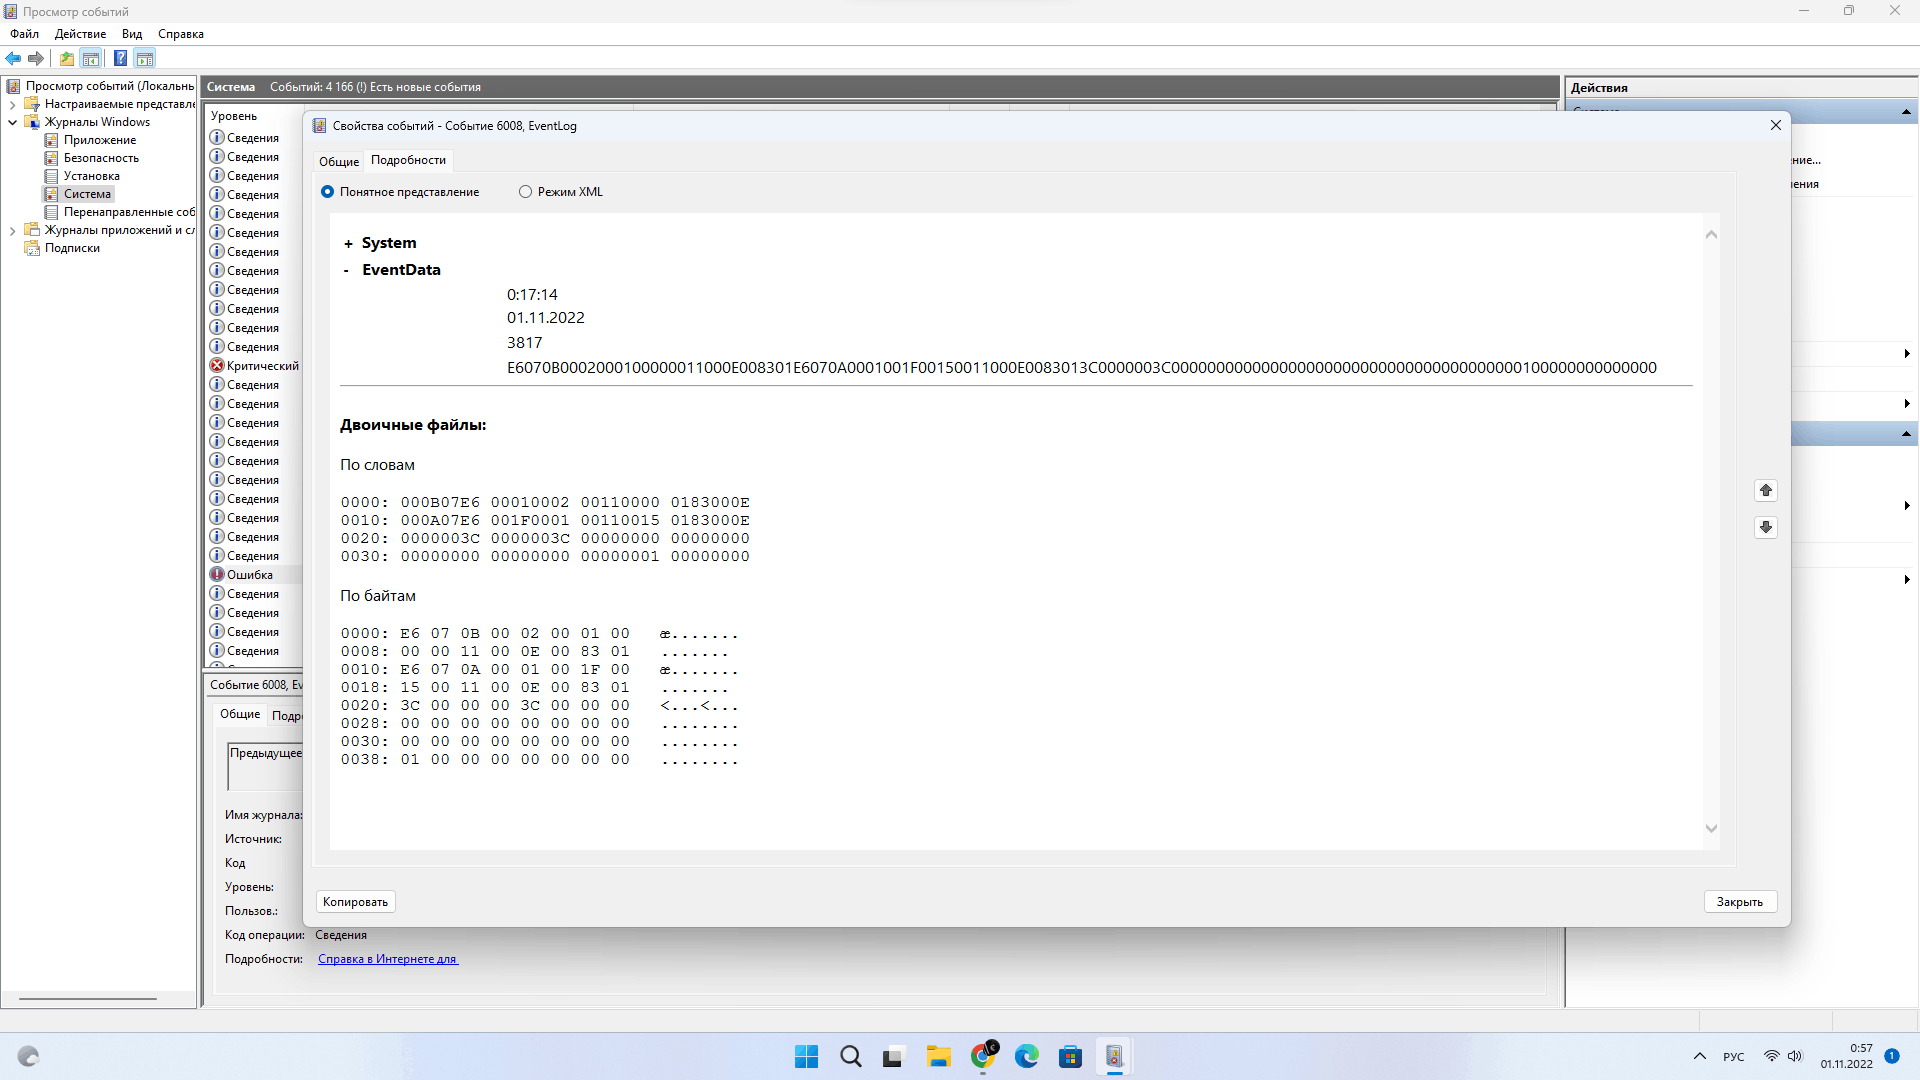Click the 0:17:14 EventData value
Viewport: 1920px width, 1080px height.
pos(532,295)
